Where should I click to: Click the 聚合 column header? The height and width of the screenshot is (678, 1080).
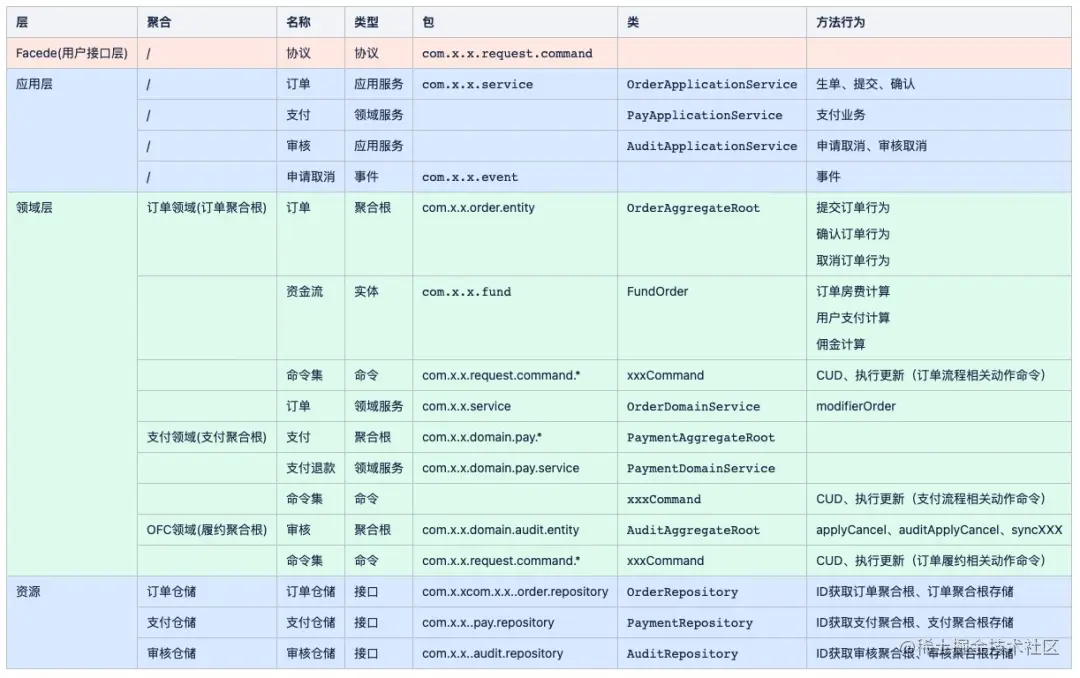coord(207,22)
